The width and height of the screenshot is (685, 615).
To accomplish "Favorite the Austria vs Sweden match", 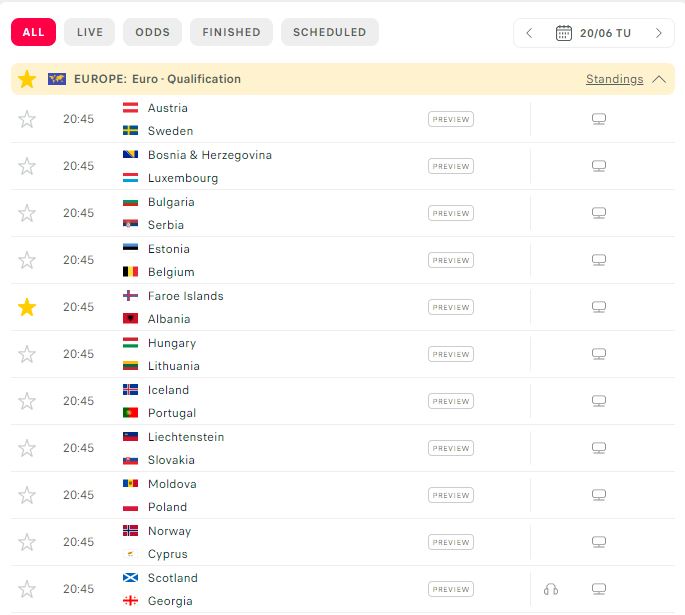I will pos(27,119).
